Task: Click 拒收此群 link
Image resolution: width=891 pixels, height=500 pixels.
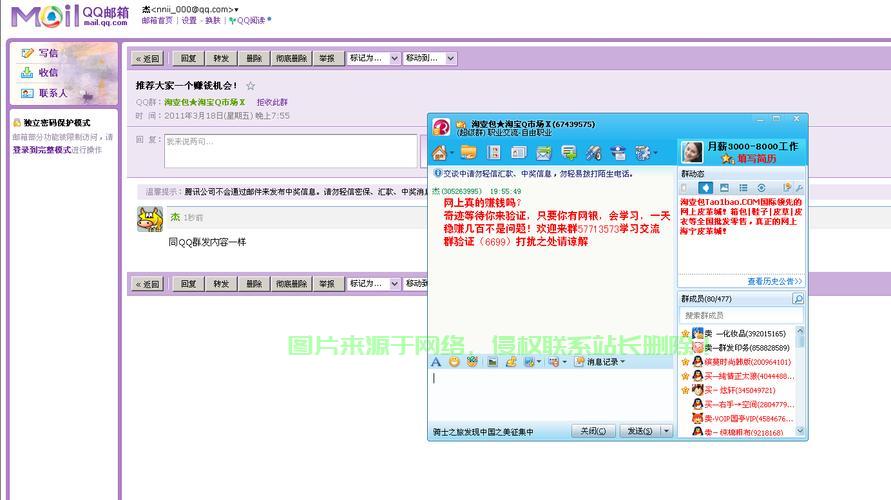Action: coord(272,102)
